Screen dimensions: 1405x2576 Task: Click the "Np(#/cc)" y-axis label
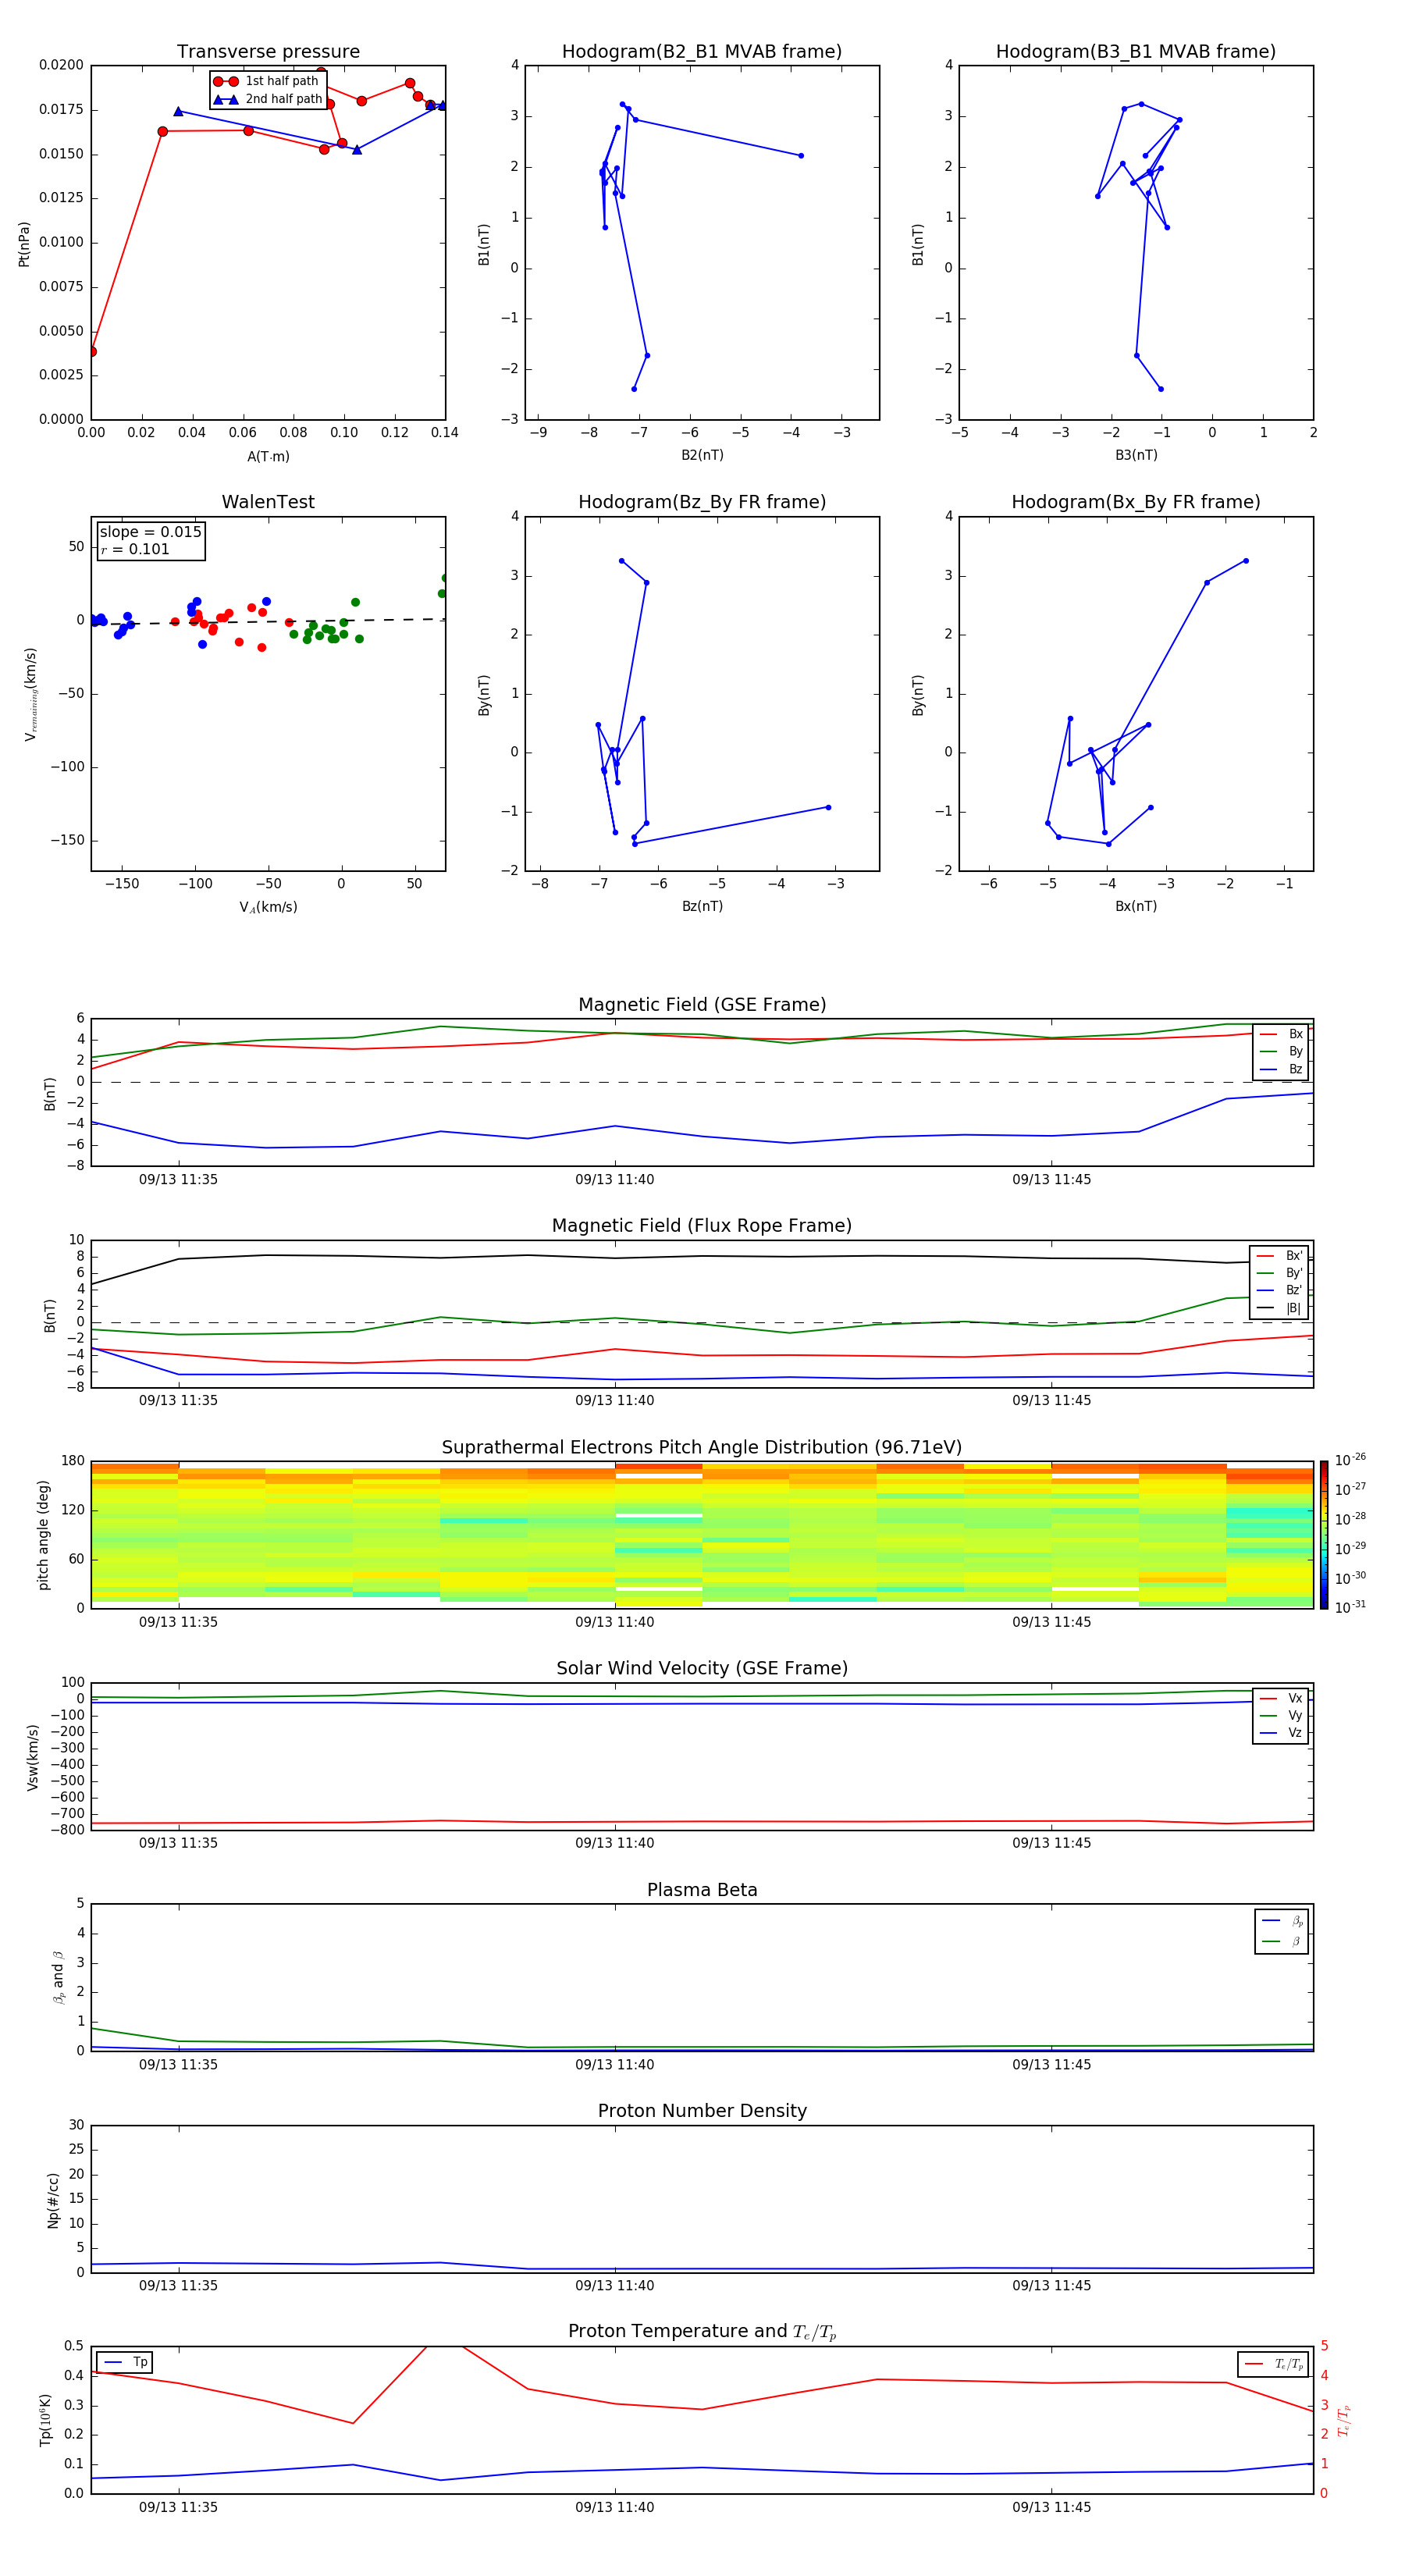pos(53,2200)
